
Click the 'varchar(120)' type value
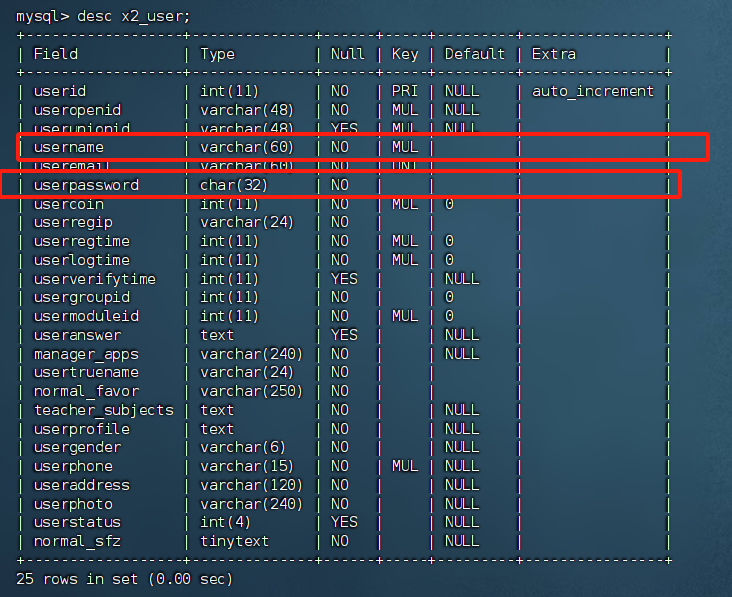pyautogui.click(x=251, y=485)
